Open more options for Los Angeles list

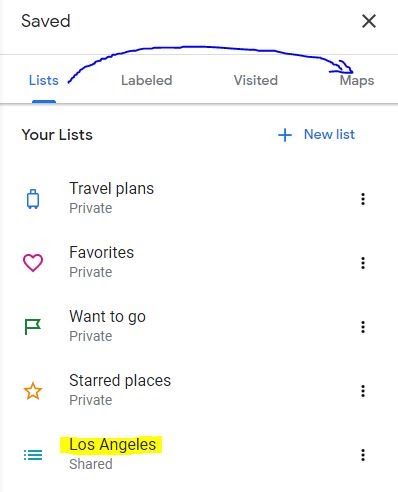[x=363, y=455]
